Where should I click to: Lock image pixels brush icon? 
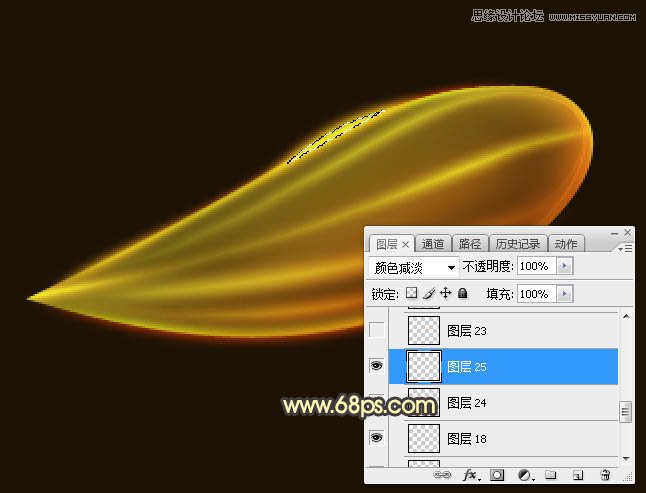click(x=428, y=294)
